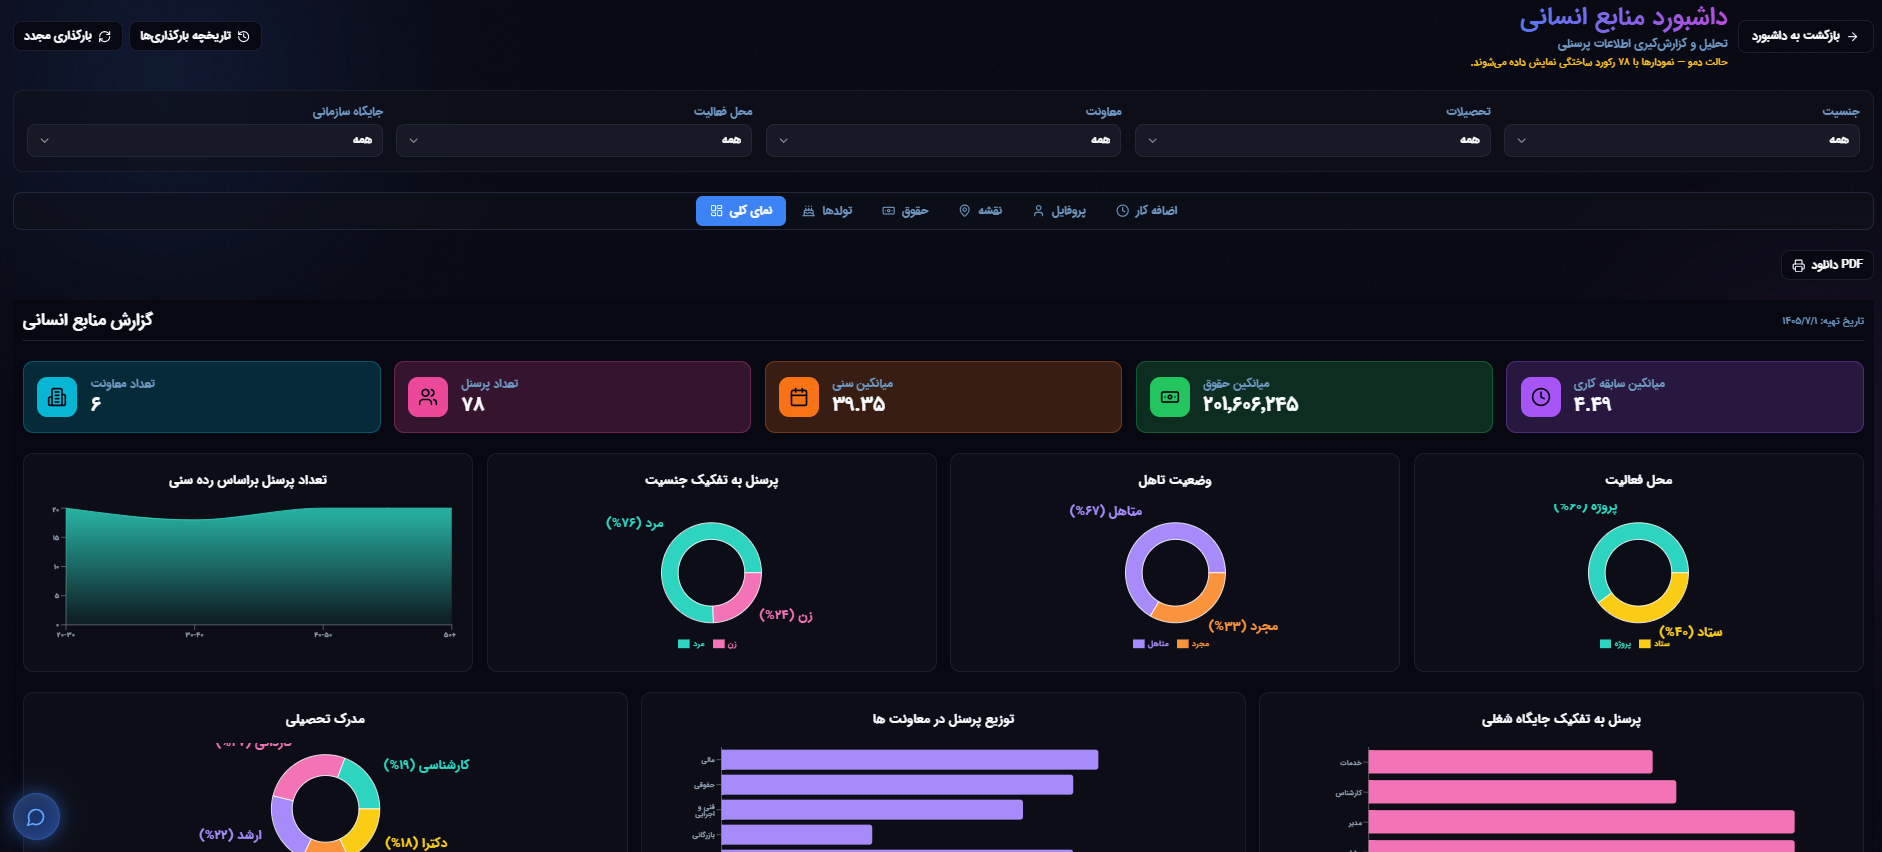
Task: Open the حقوق tab
Action: [905, 211]
